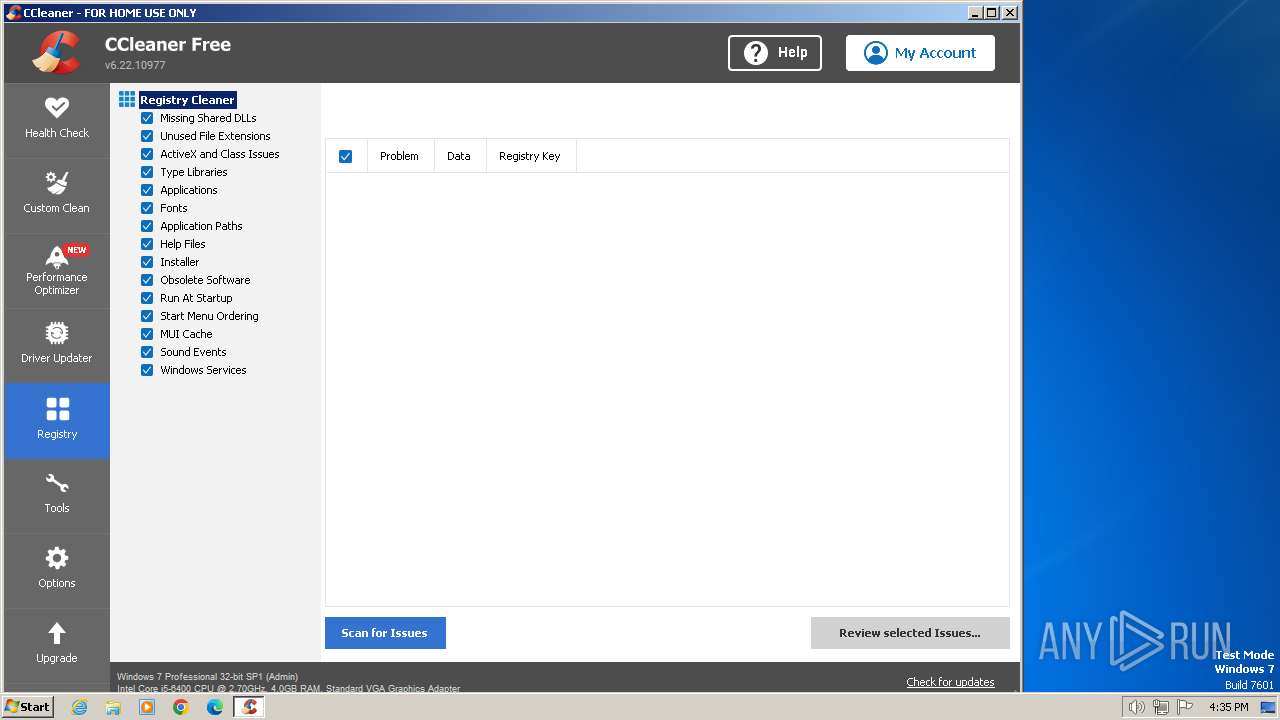Screen dimensions: 1280x720
Task: Open the Driver Updater section
Action: 57,345
